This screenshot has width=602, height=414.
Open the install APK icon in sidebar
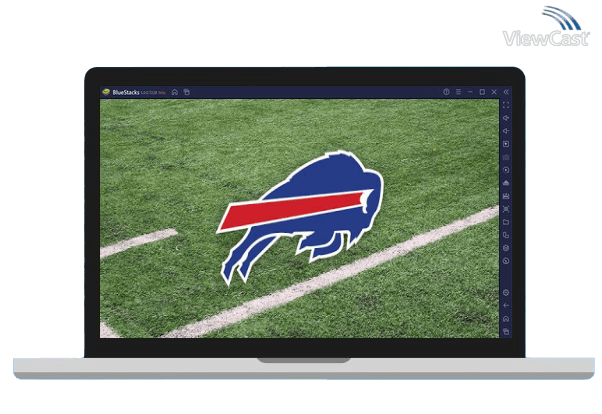click(506, 183)
